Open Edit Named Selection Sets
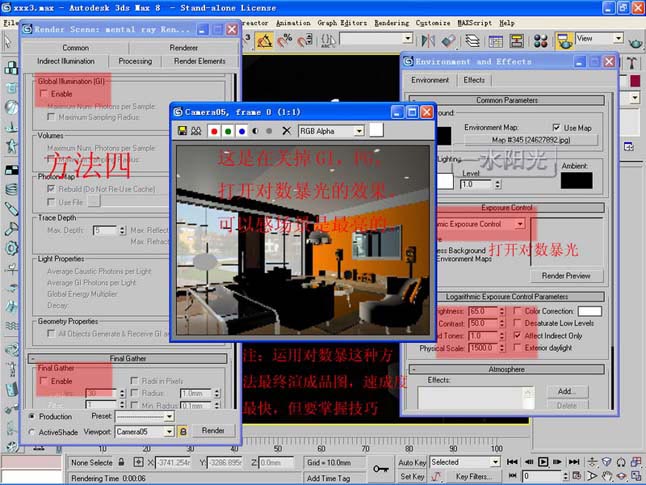The width and height of the screenshot is (646, 485). 328,40
